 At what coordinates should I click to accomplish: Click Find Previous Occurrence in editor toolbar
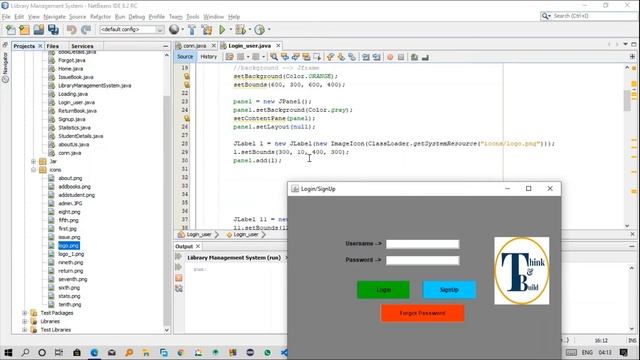[x=284, y=57]
